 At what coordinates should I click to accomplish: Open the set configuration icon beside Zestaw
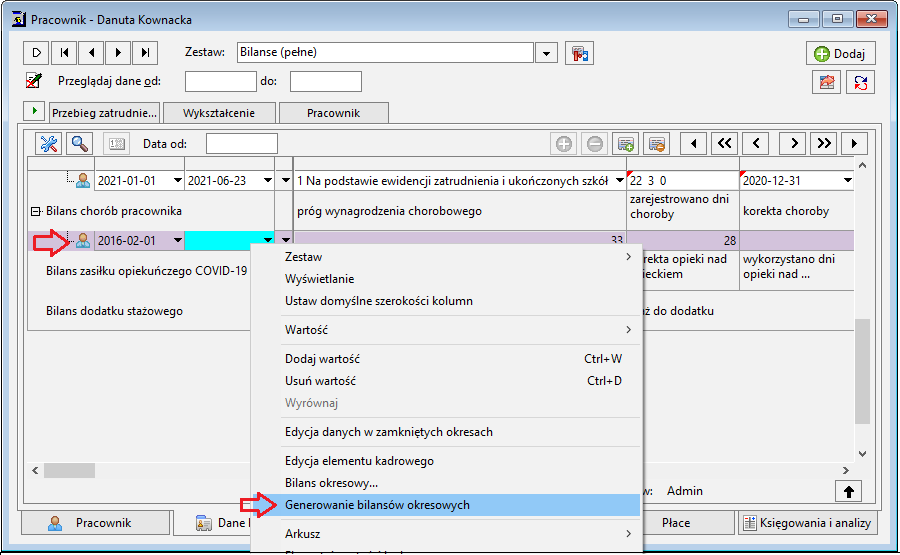click(579, 53)
